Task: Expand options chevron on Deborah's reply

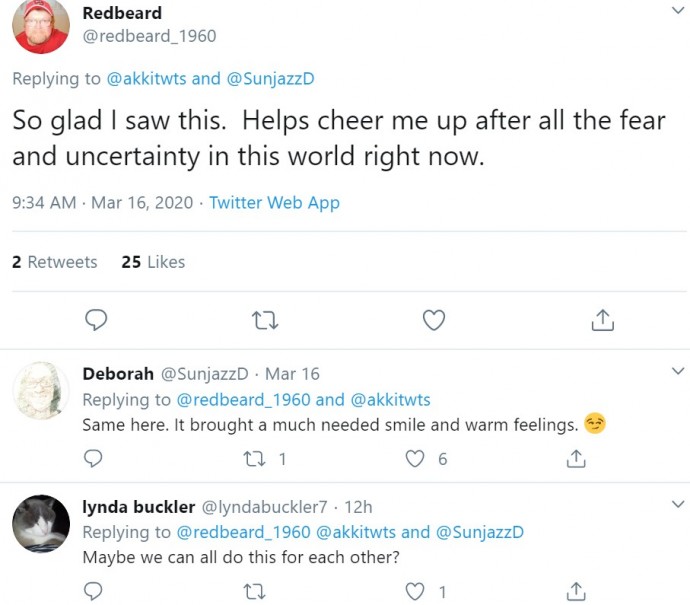Action: pyautogui.click(x=677, y=369)
